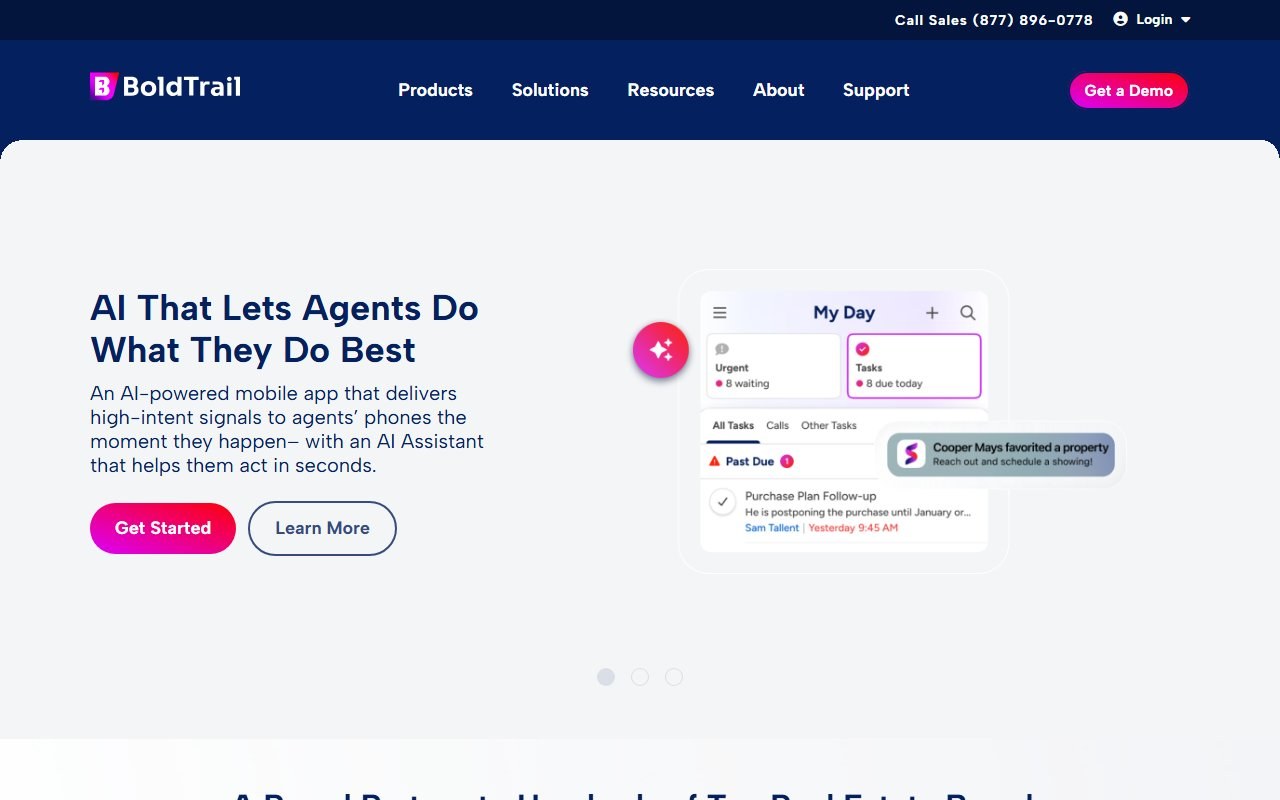Viewport: 1280px width, 800px height.
Task: Open the Login dropdown chevron
Action: tap(1186, 19)
